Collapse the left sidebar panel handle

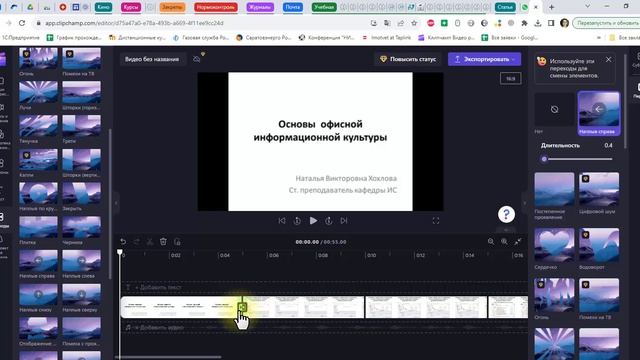coord(116,202)
